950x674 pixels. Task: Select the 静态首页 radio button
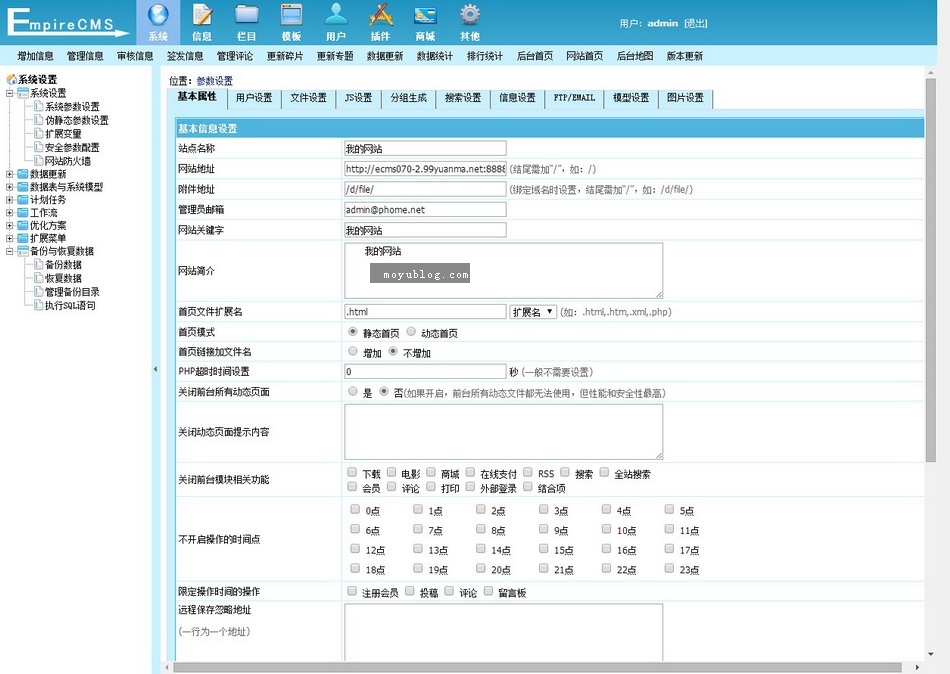pos(353,332)
